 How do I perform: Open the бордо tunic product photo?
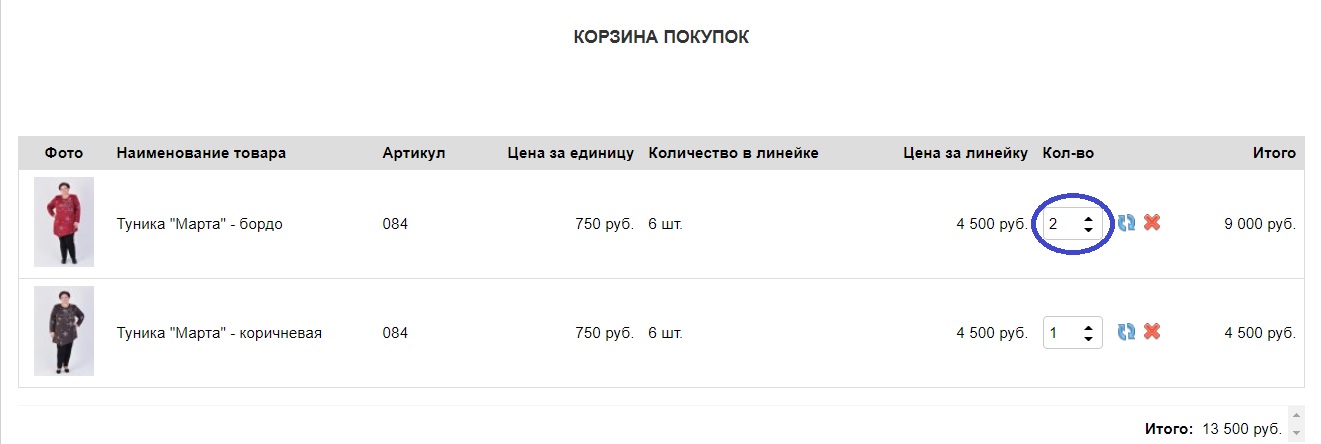64,222
